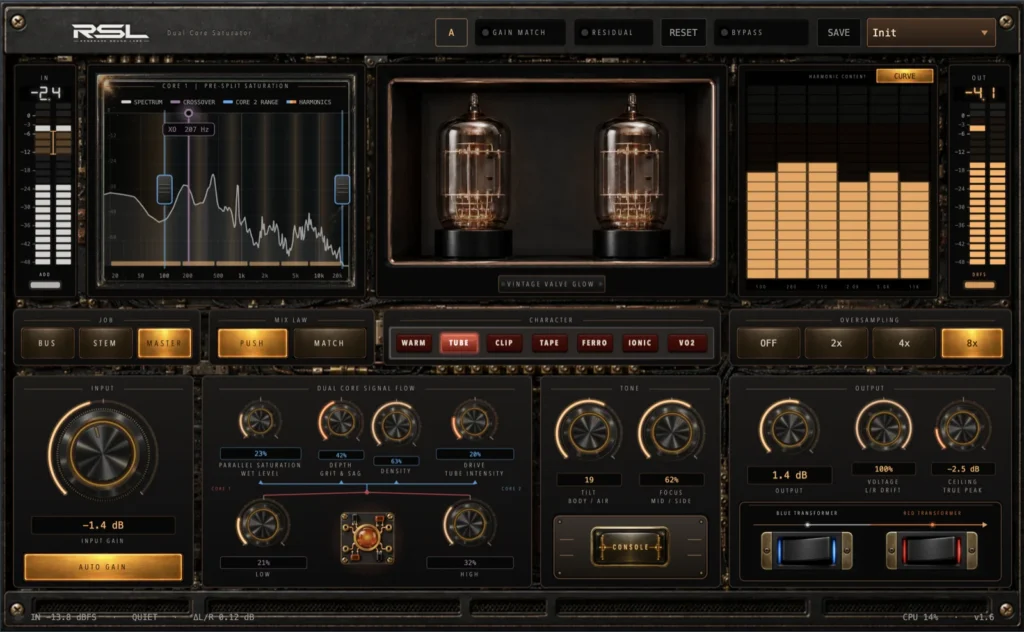The image size is (1024, 632).
Task: Toggle A/B state with the A button
Action: [x=451, y=32]
